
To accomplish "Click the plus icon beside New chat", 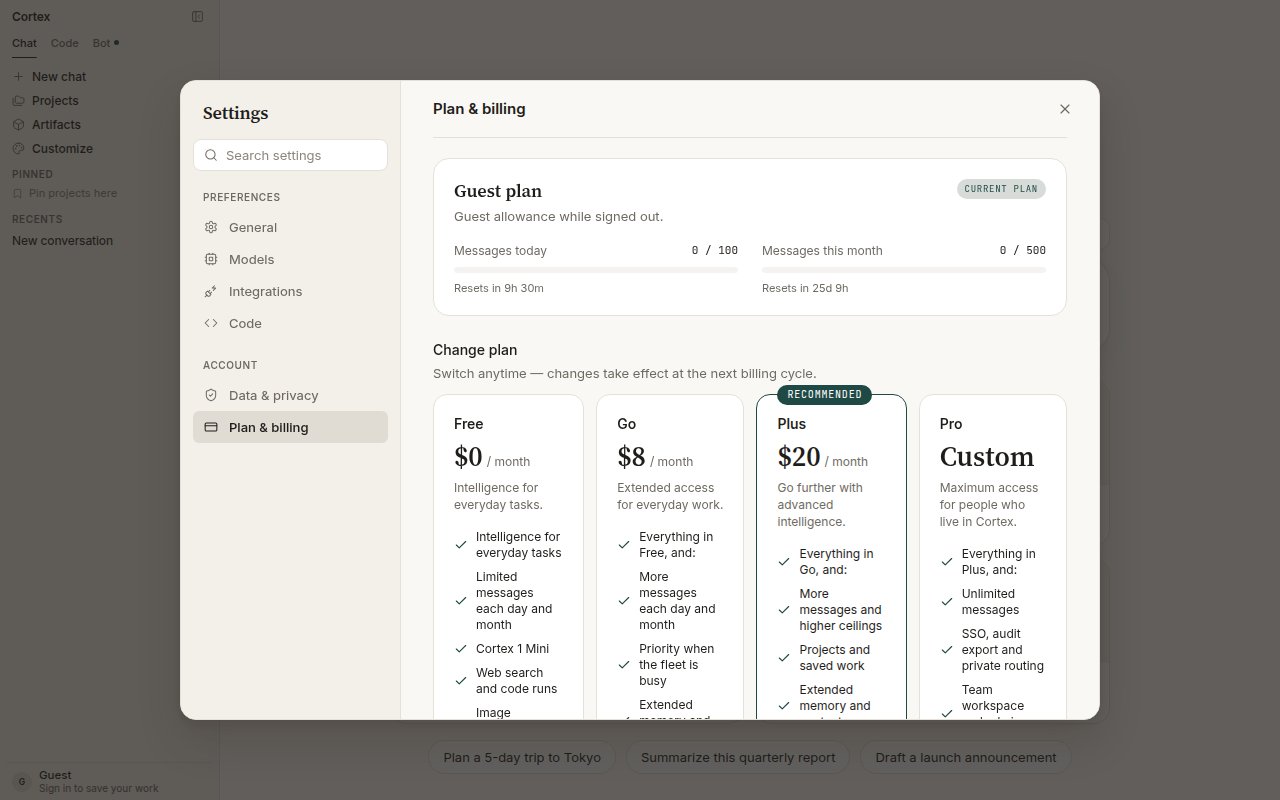I will click(x=18, y=76).
